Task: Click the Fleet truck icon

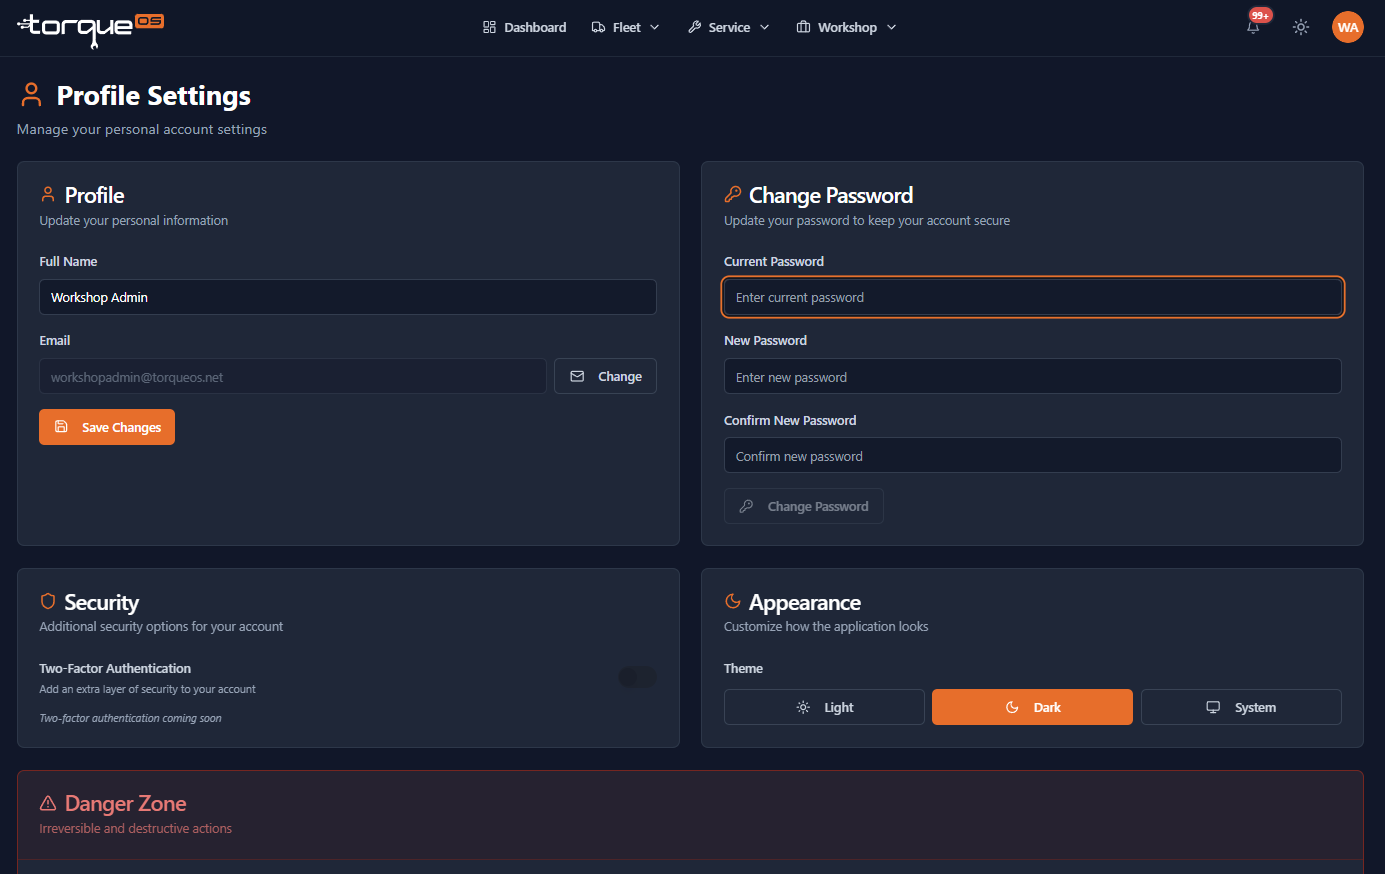Action: pos(598,27)
